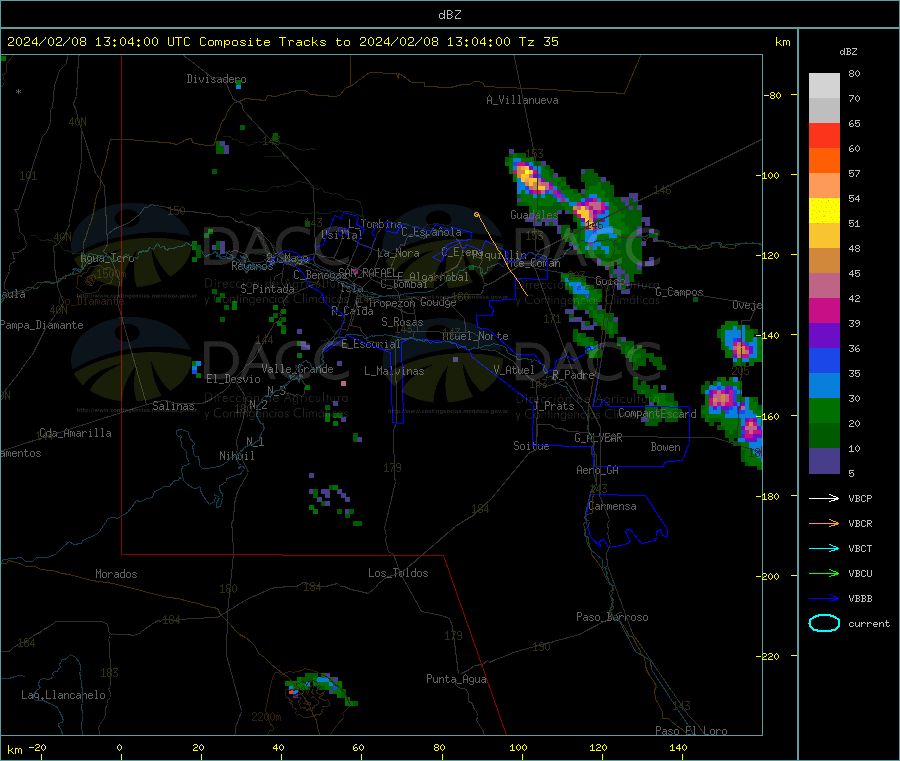
Task: Select the 'Atuel_Norte' place label
Action: click(x=475, y=336)
